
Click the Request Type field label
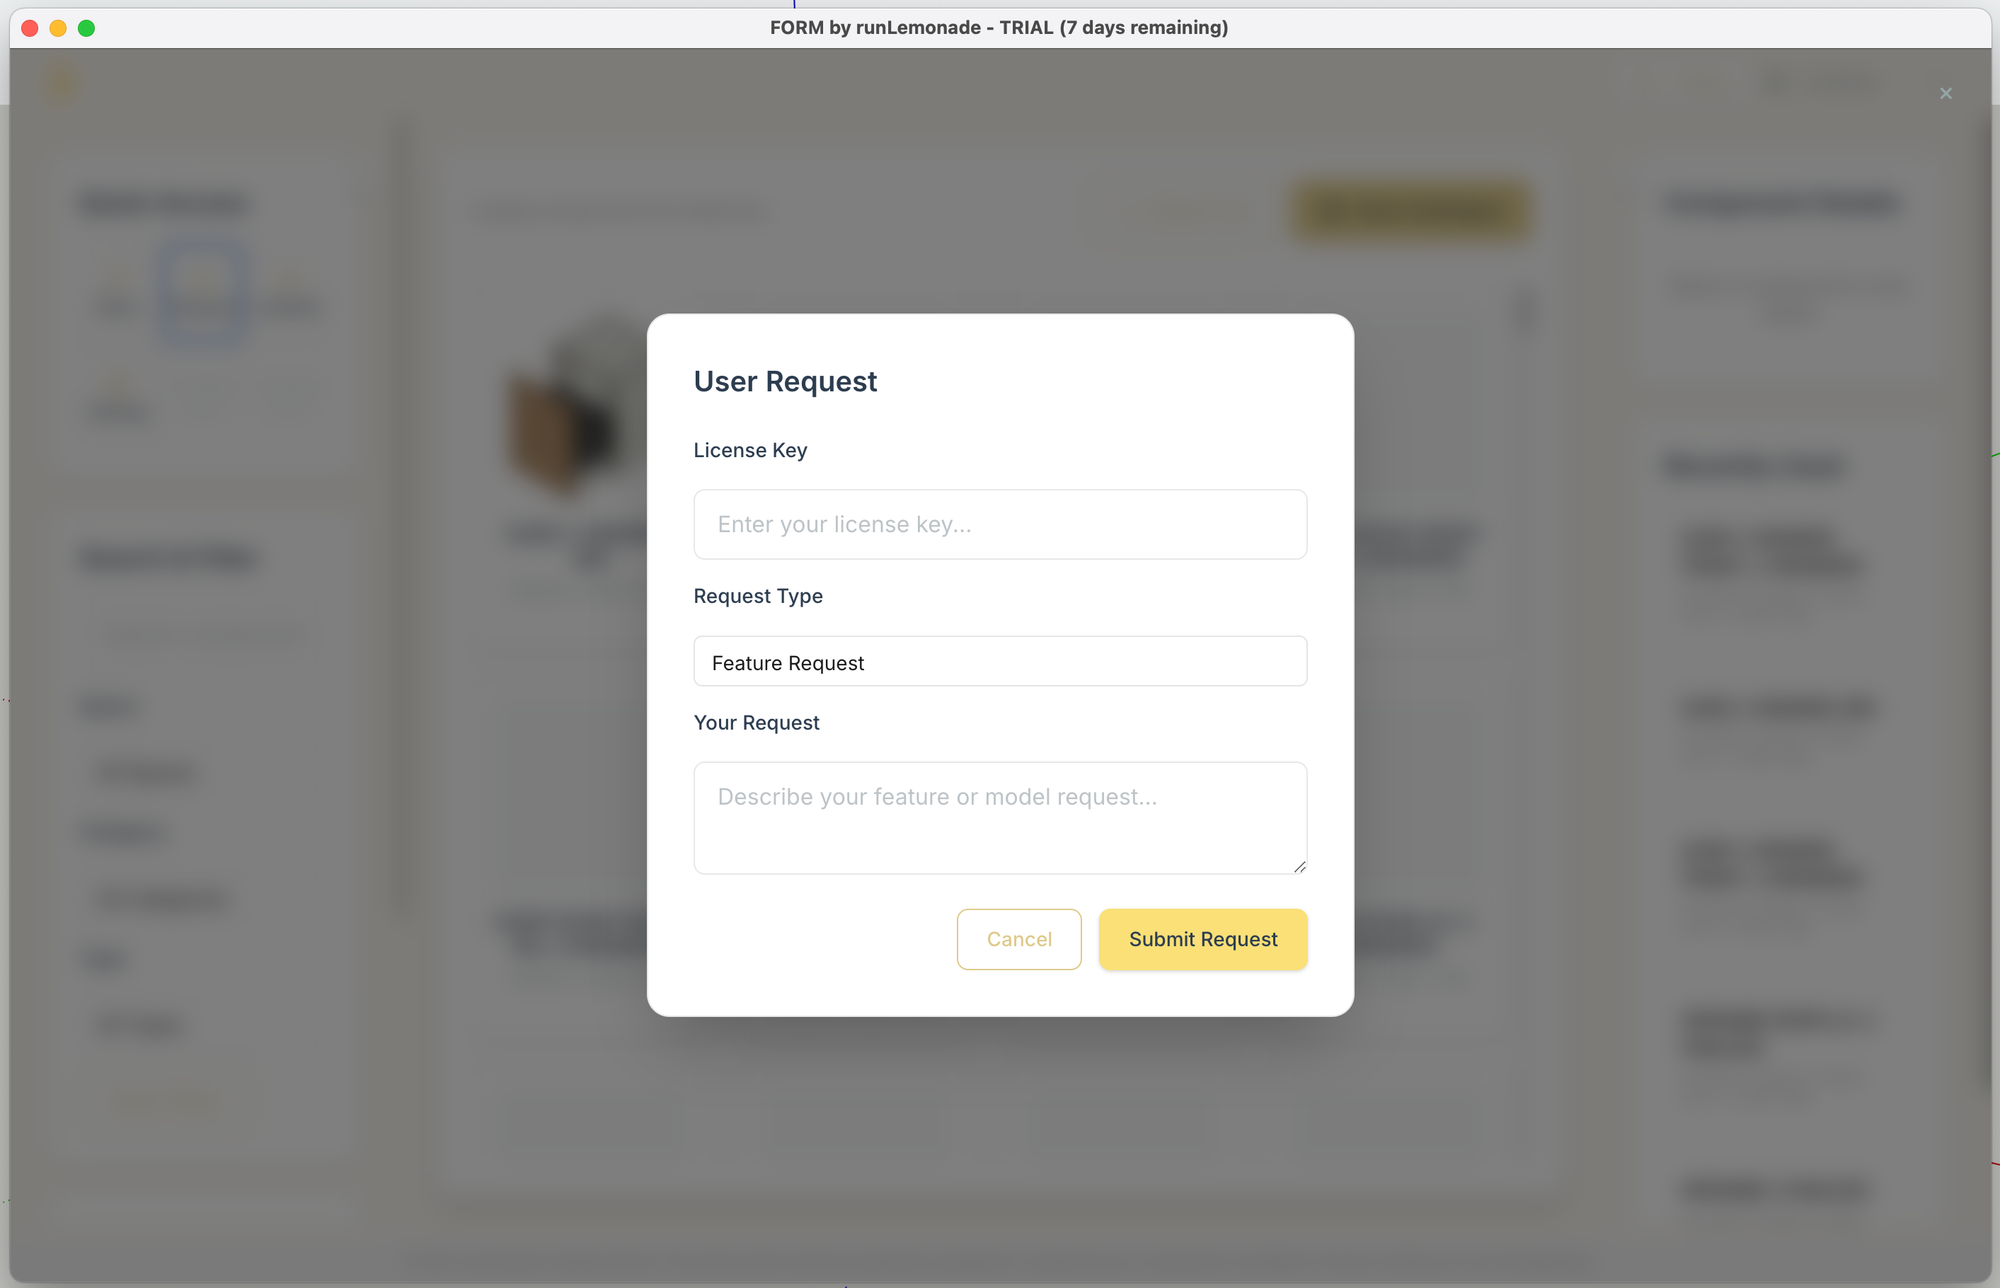758,596
